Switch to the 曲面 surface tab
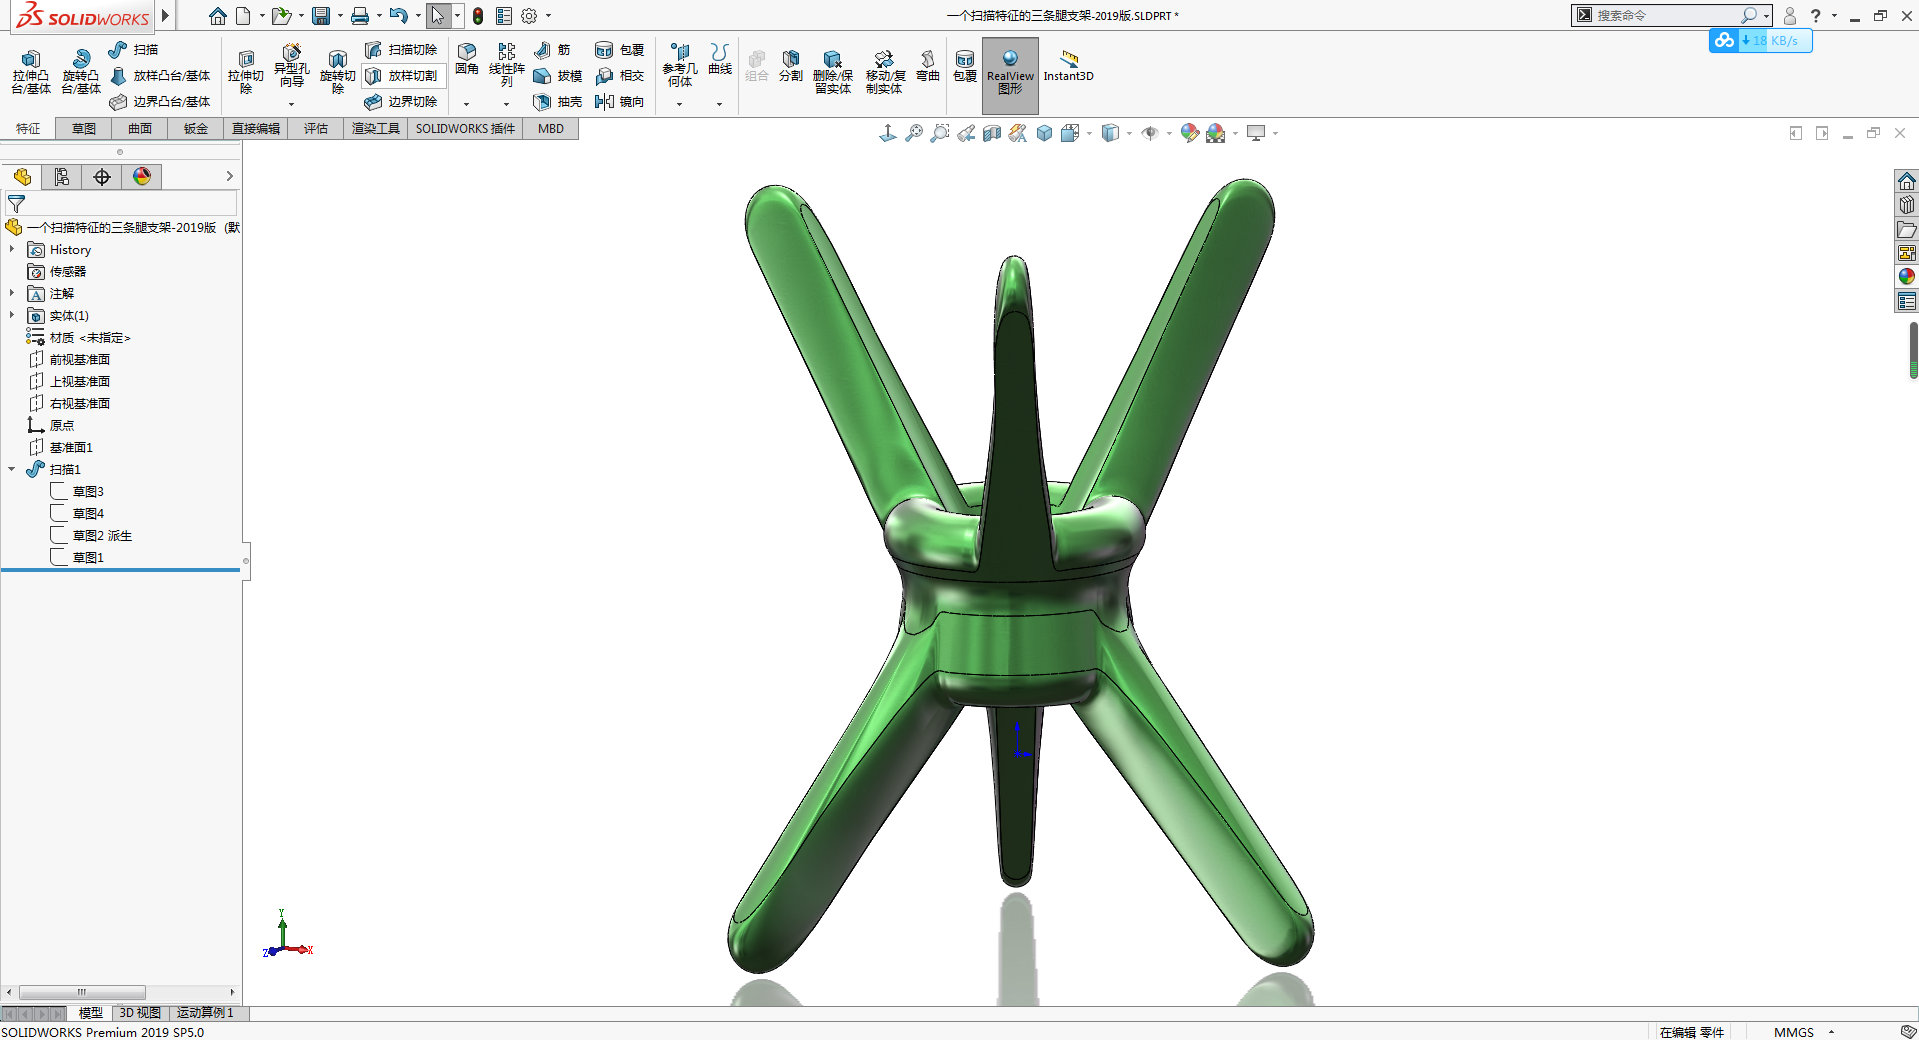The width and height of the screenshot is (1919, 1040). (140, 129)
